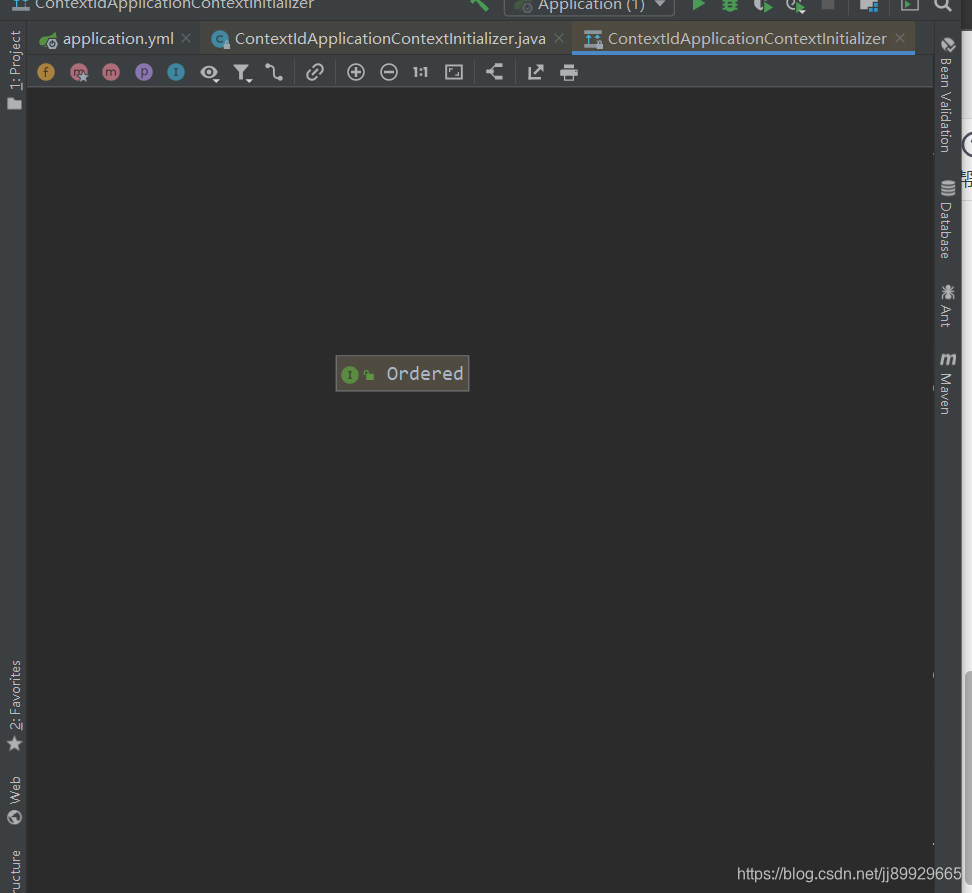Image resolution: width=972 pixels, height=893 pixels.
Task: Reset diagram to actual size 1:1
Action: [420, 73]
